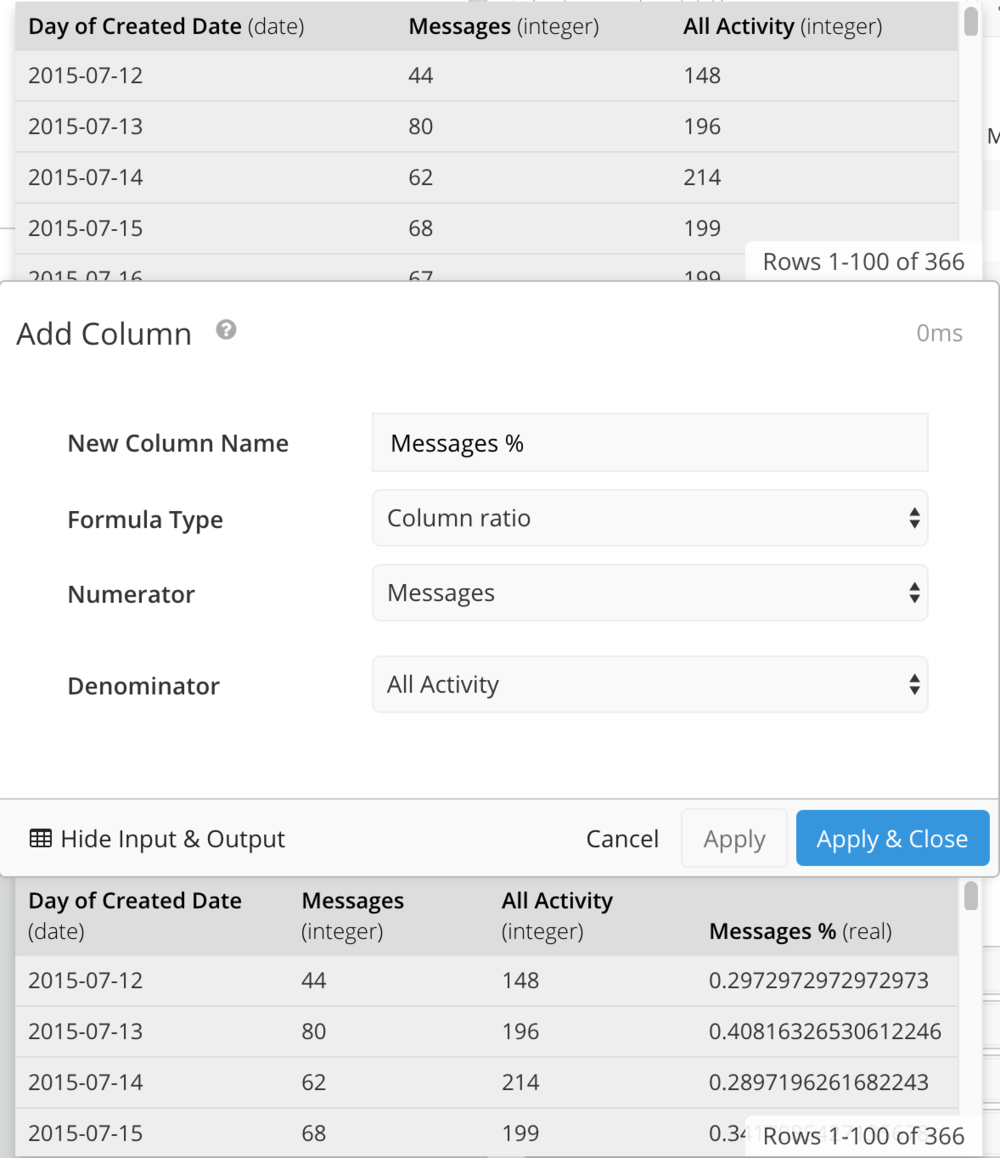Click the 2015-07-14 cell in the input table
The image size is (1000, 1158).
[x=86, y=177]
